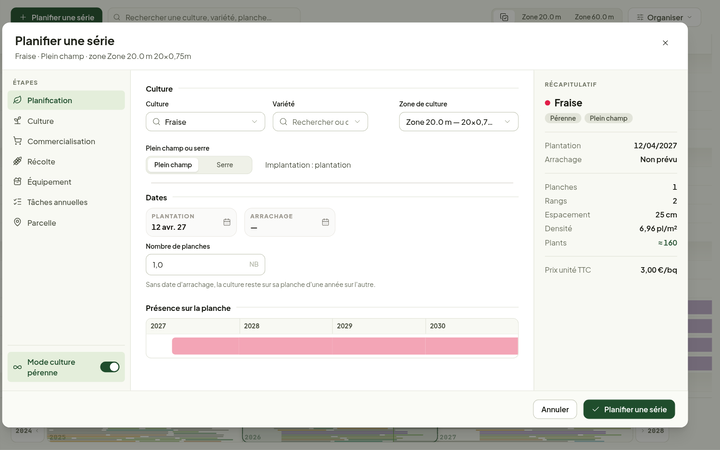Click the Non prévu arrachage value
The image size is (720, 450).
click(658, 159)
